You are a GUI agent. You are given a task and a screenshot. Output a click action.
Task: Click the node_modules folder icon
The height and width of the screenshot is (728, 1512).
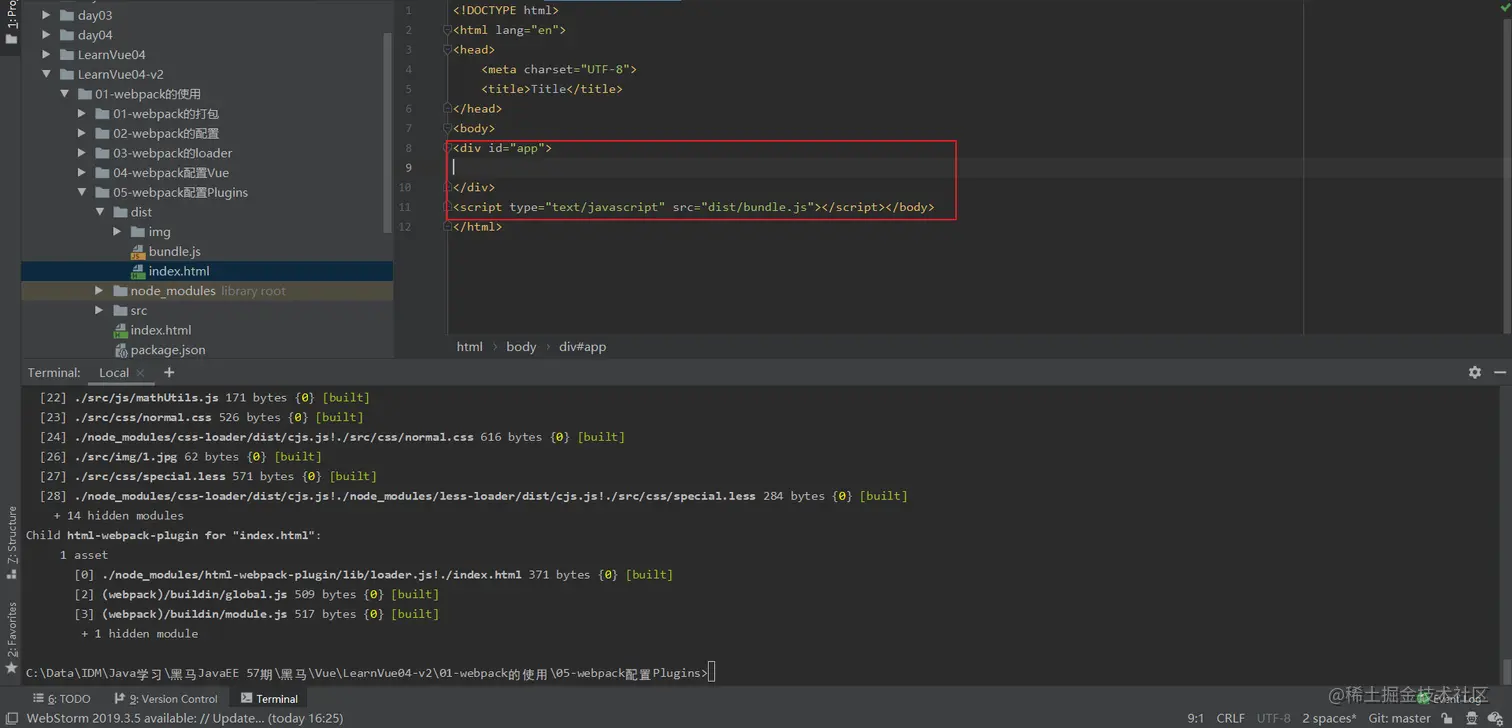120,291
